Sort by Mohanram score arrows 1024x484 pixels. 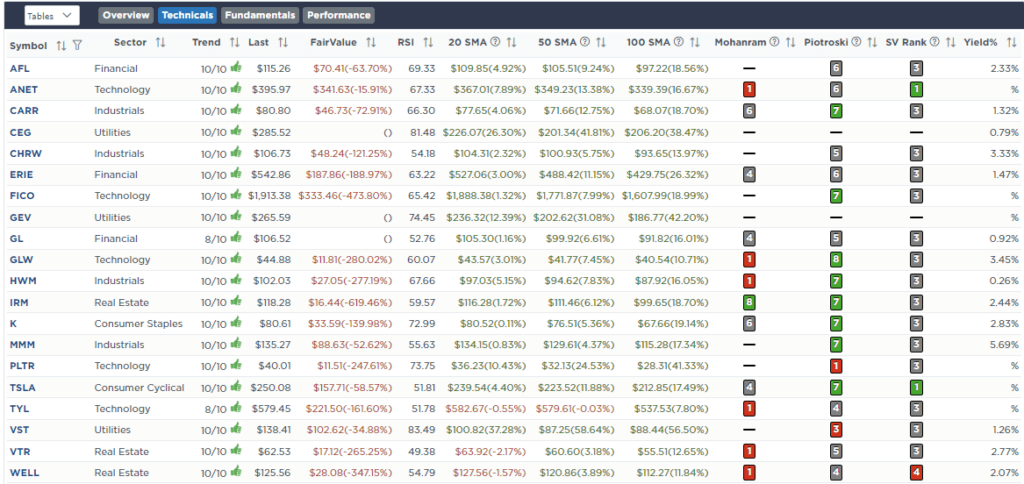click(790, 42)
